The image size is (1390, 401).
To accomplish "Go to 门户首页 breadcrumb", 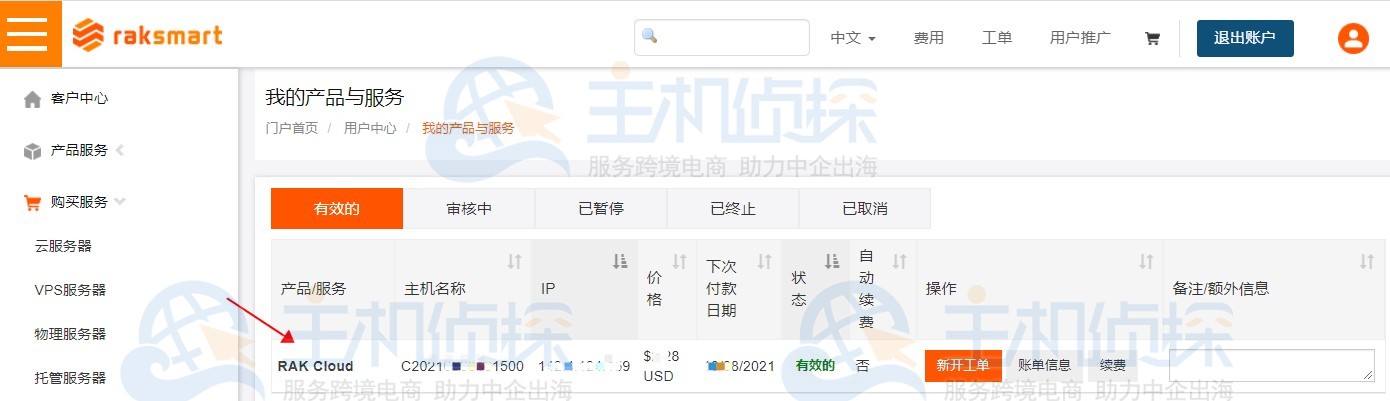I will click(292, 128).
